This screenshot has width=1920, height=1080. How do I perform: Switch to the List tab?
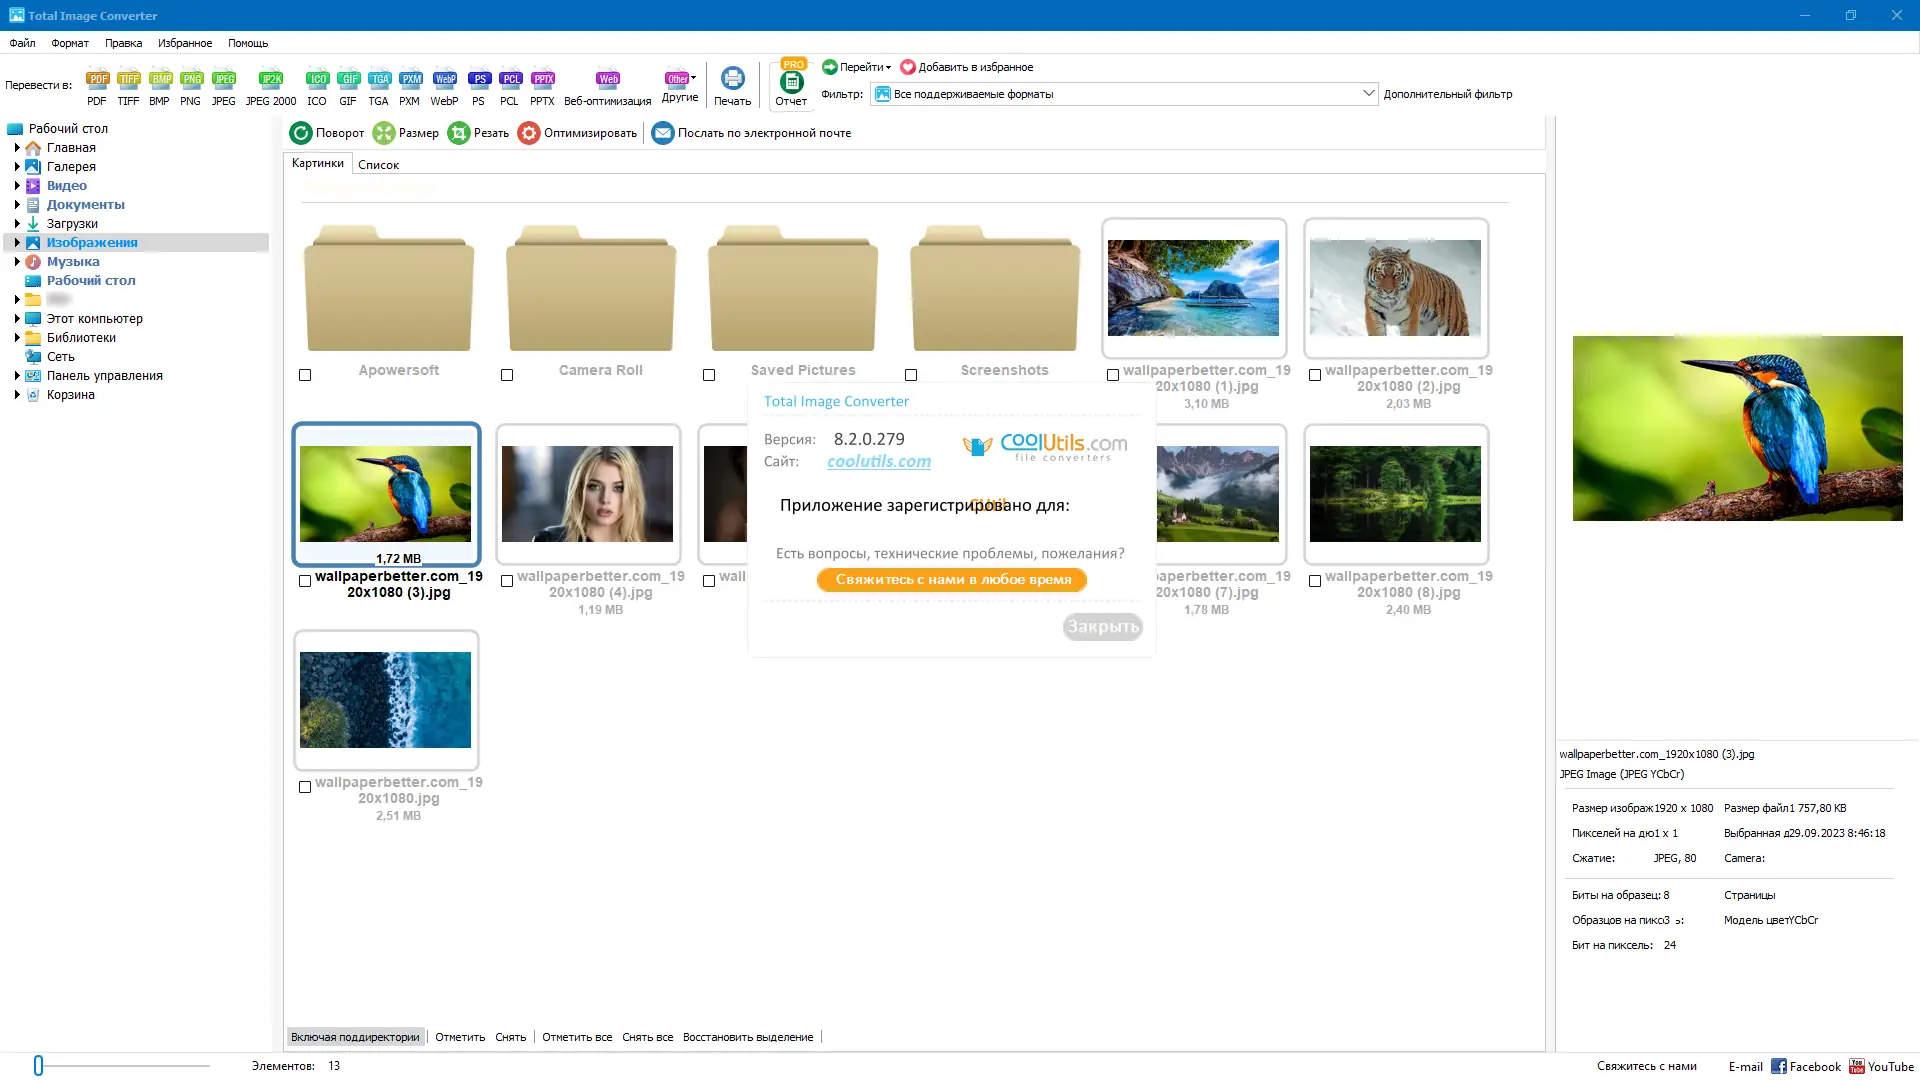click(378, 165)
